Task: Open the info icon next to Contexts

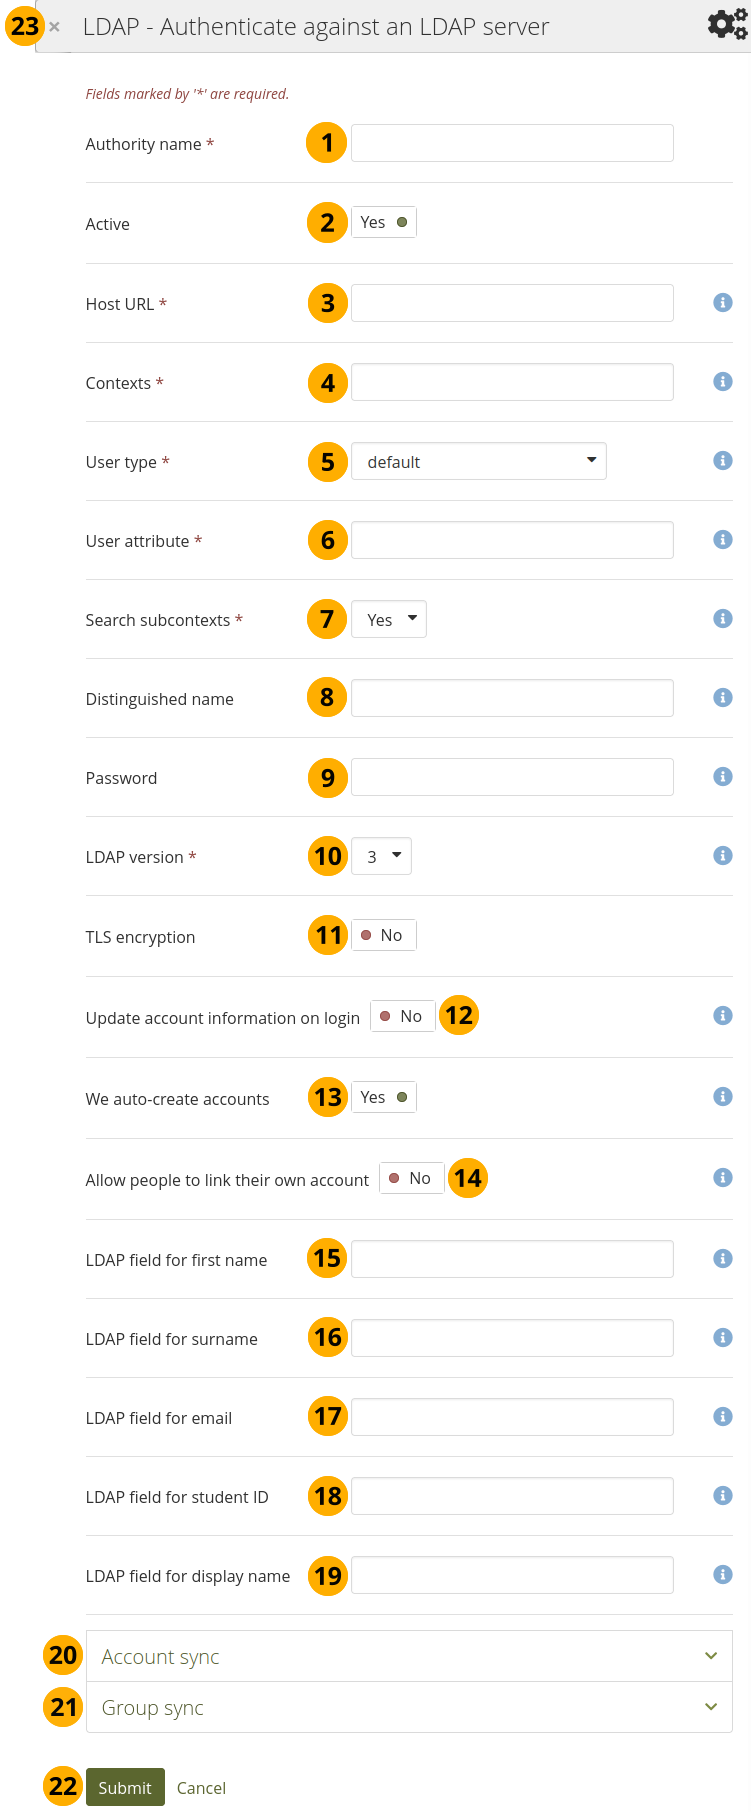Action: (x=722, y=381)
